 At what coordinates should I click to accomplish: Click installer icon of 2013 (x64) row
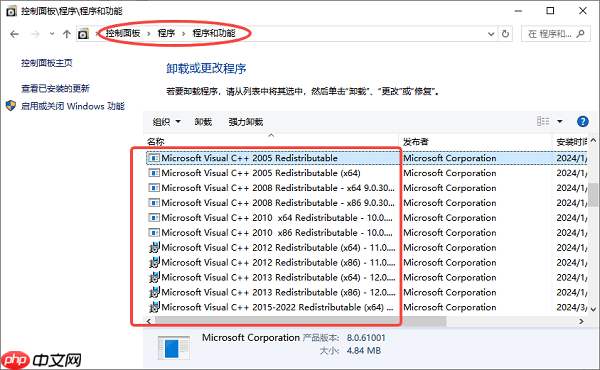154,277
